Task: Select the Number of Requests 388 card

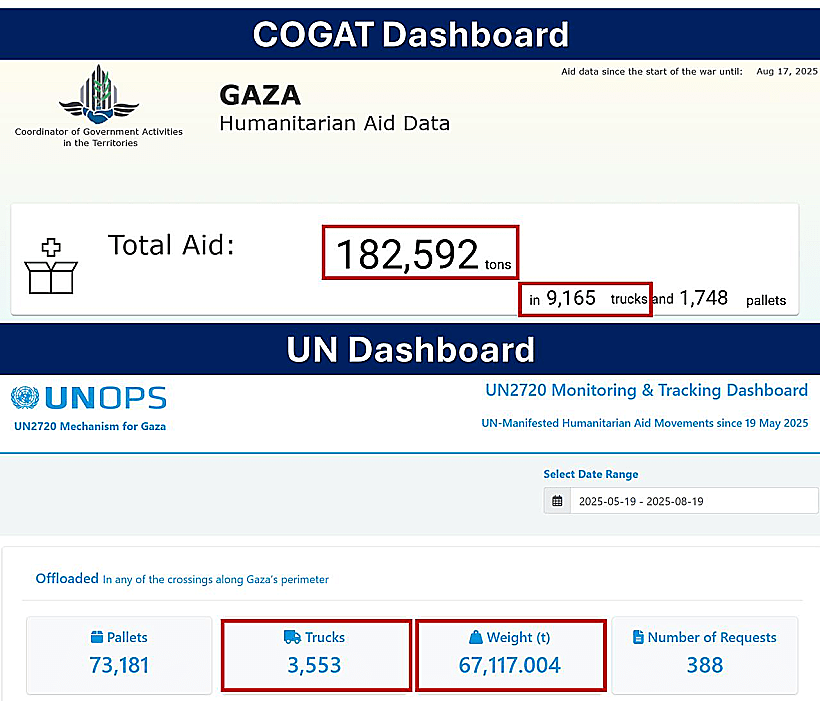Action: (705, 654)
